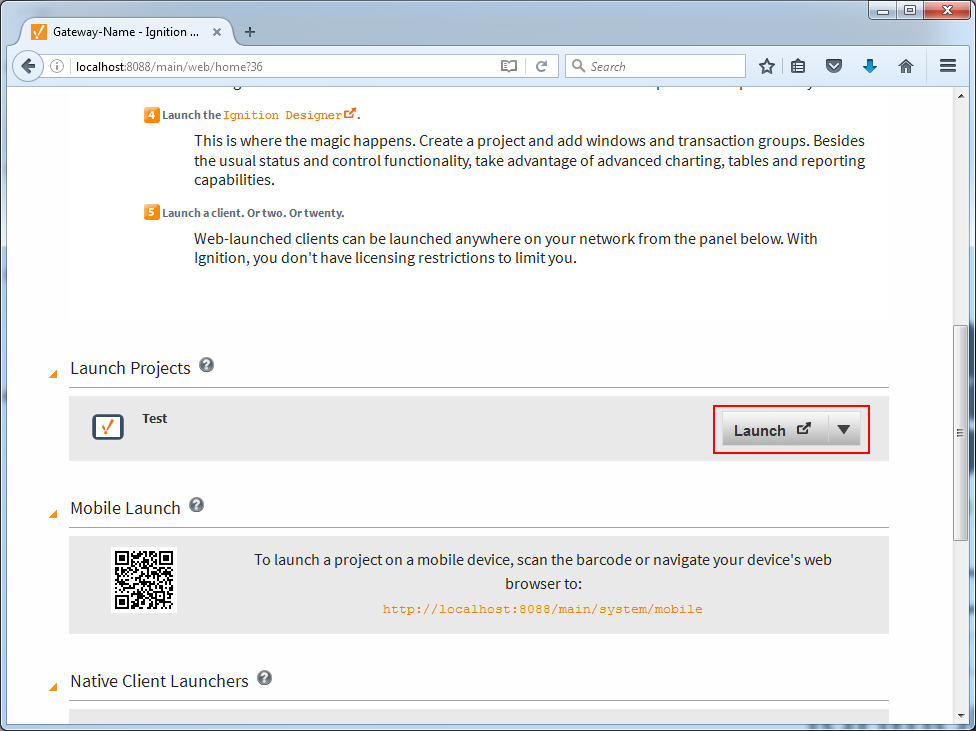This screenshot has width=976, height=731.
Task: Open the Downloads arrow icon
Action: click(870, 66)
